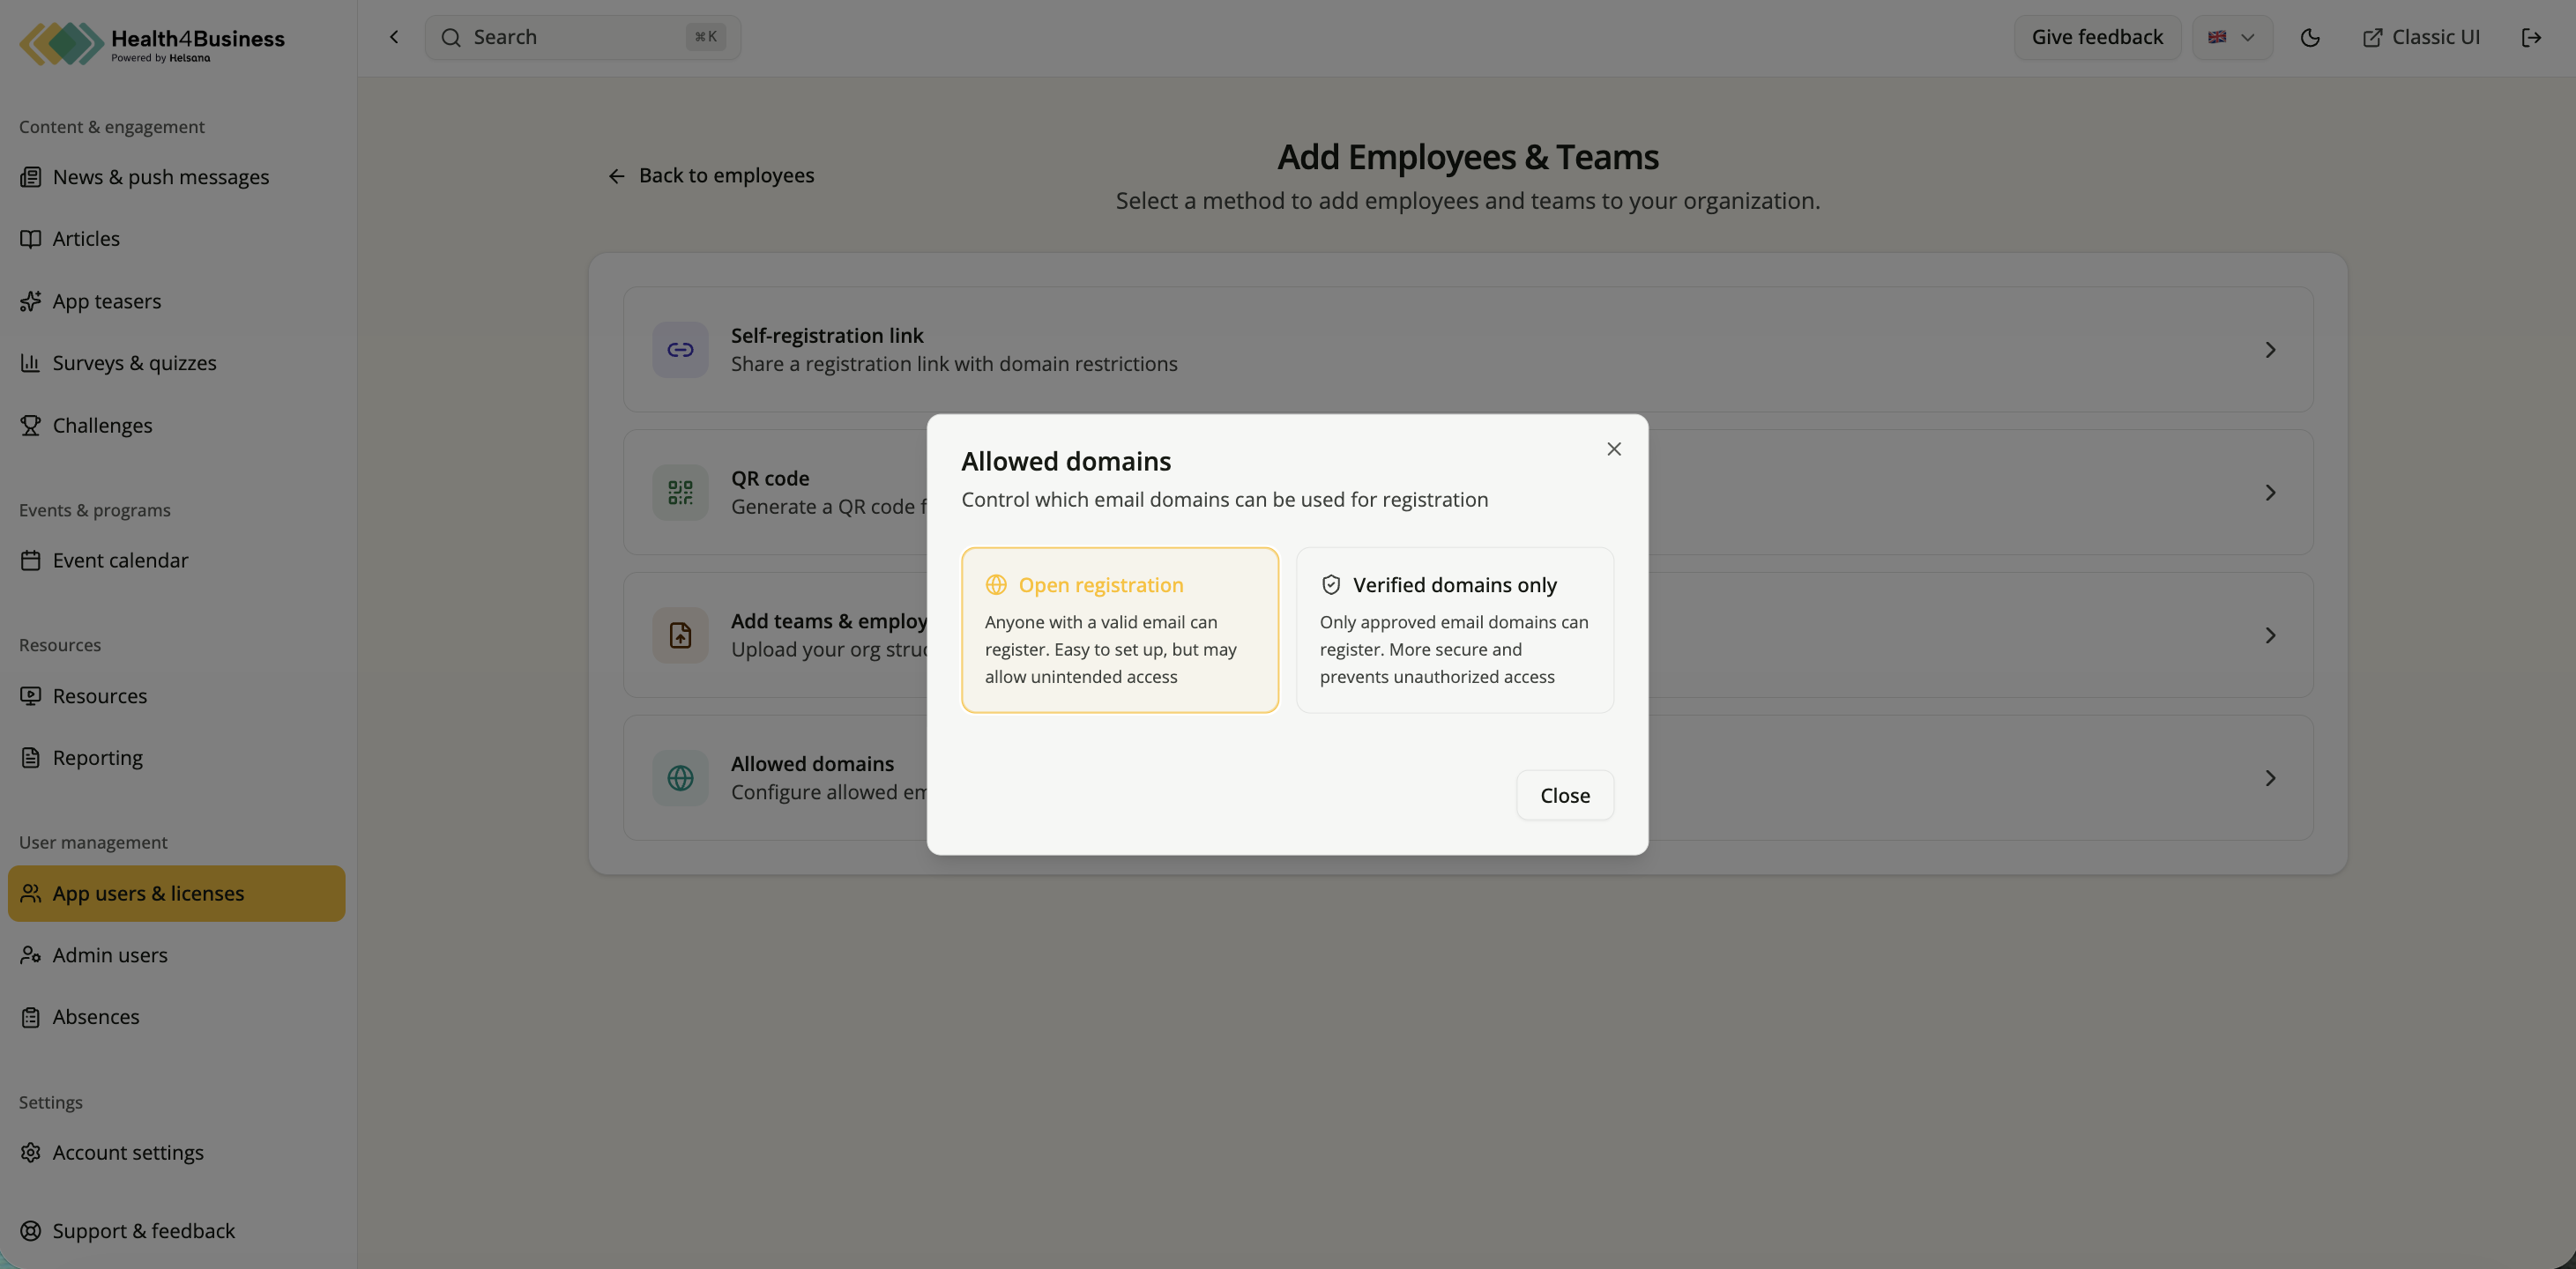Collapse sidebar using the back chevron icon
This screenshot has width=2576, height=1269.
(394, 38)
